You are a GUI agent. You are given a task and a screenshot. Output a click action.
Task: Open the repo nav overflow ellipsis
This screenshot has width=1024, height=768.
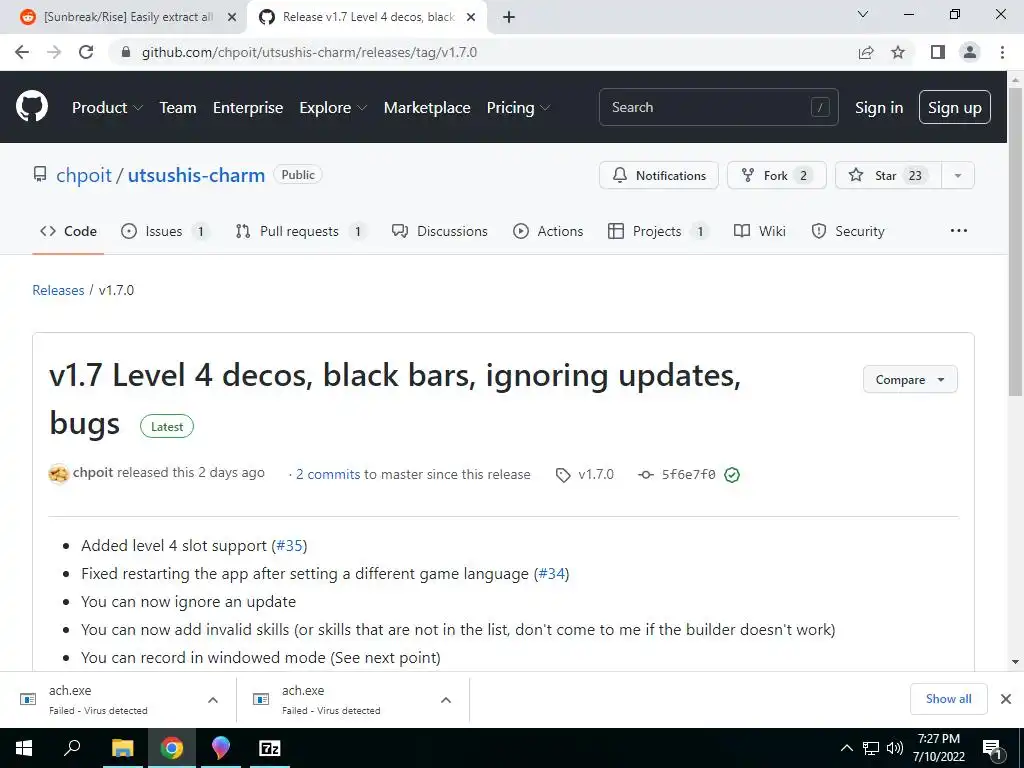pos(959,231)
